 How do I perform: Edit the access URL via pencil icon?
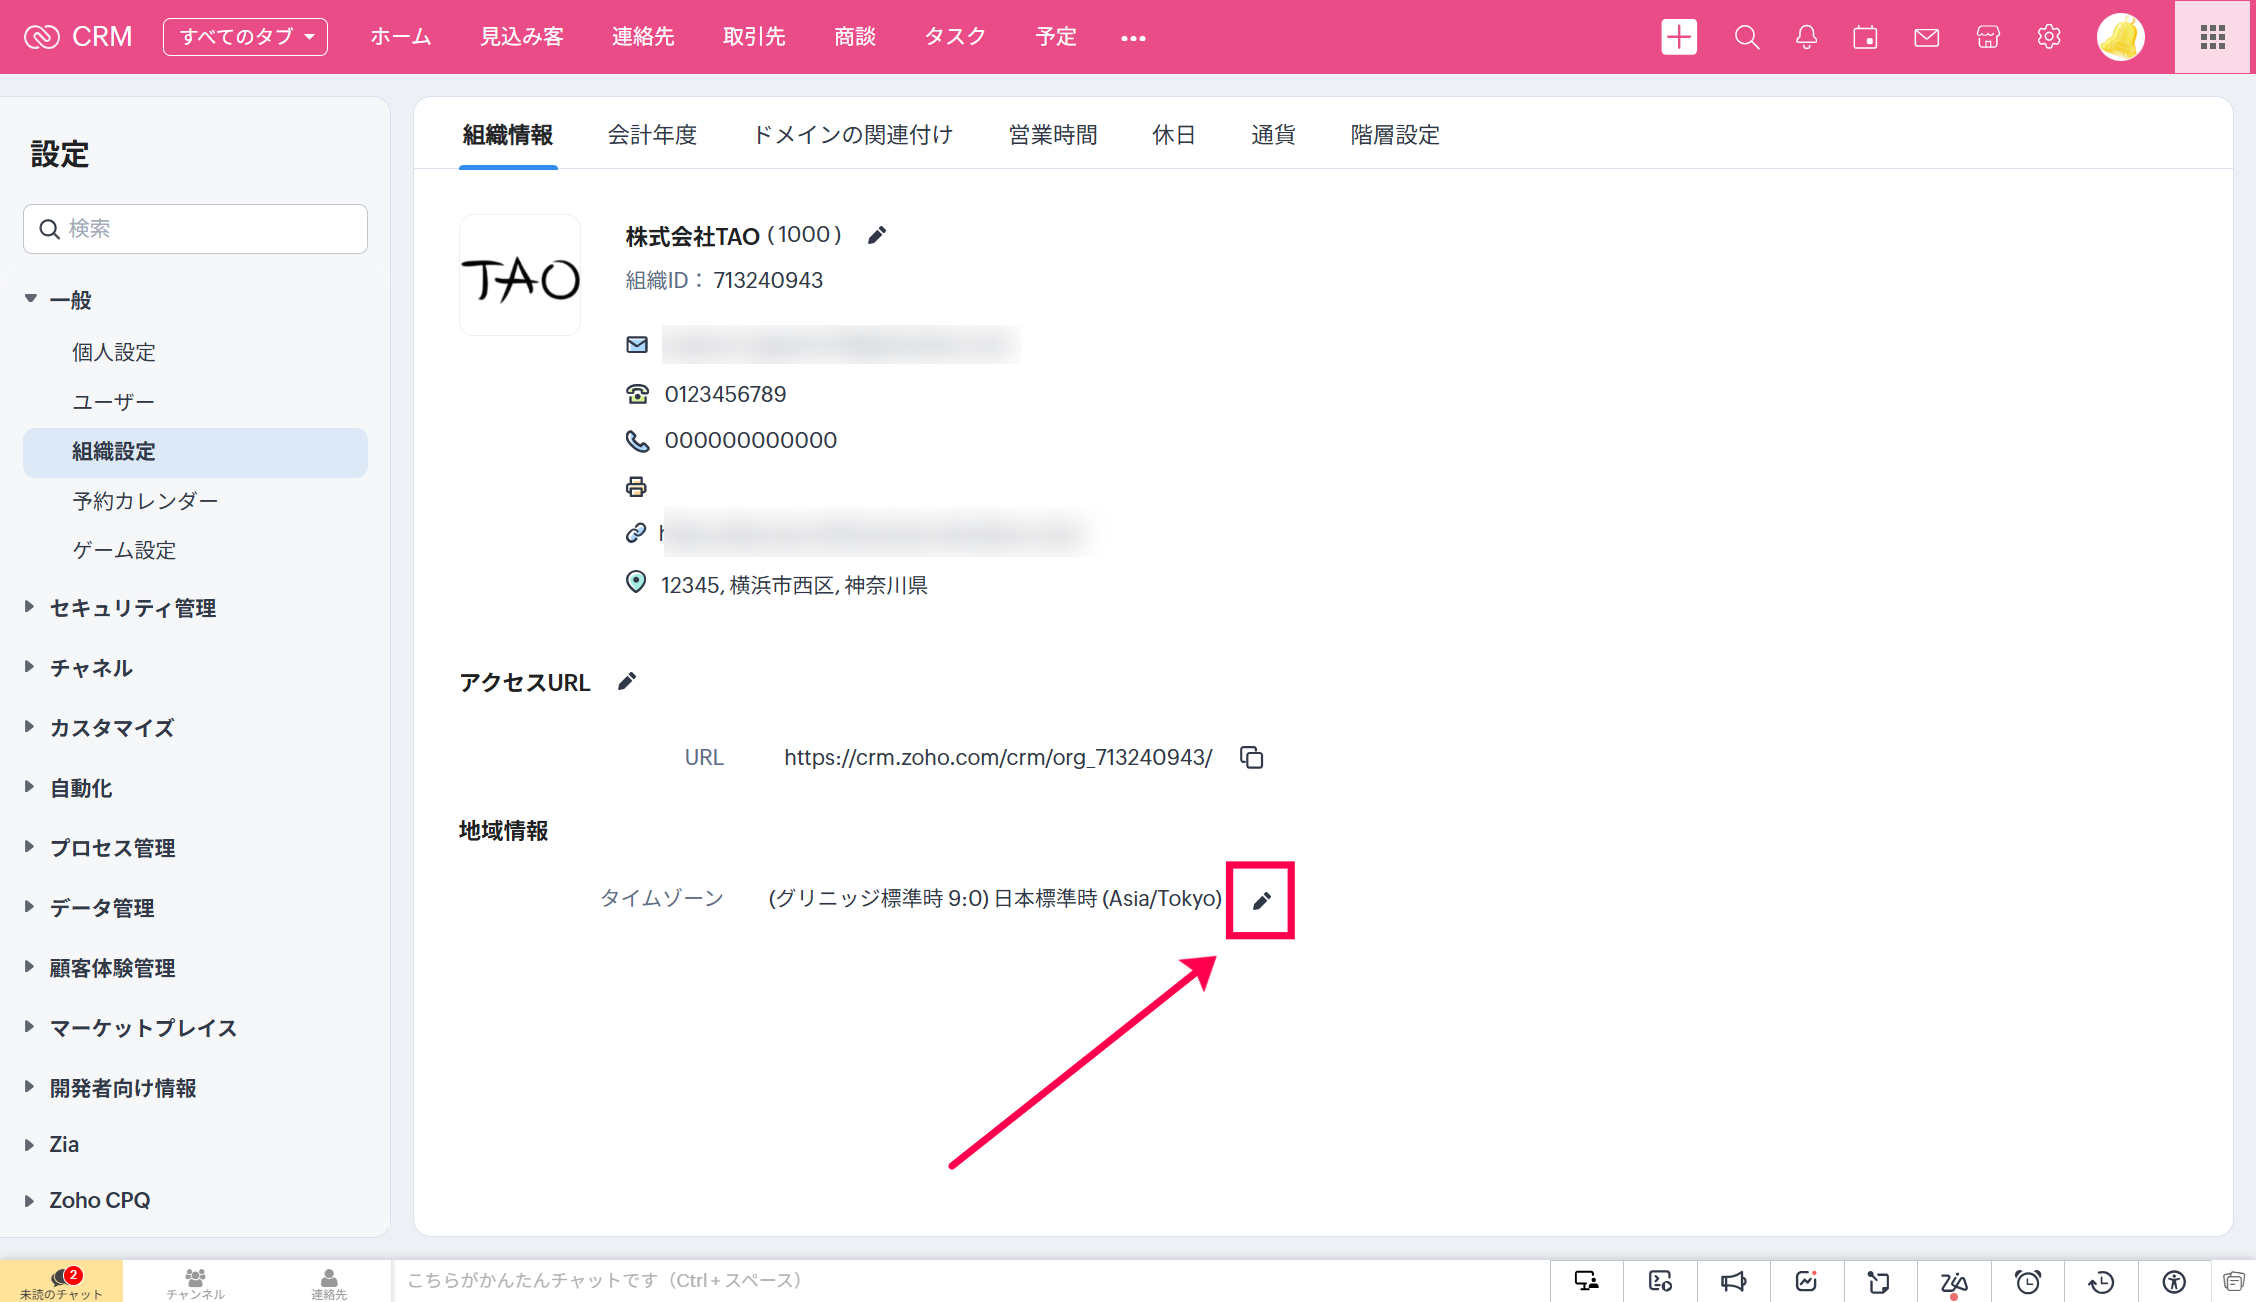click(627, 682)
